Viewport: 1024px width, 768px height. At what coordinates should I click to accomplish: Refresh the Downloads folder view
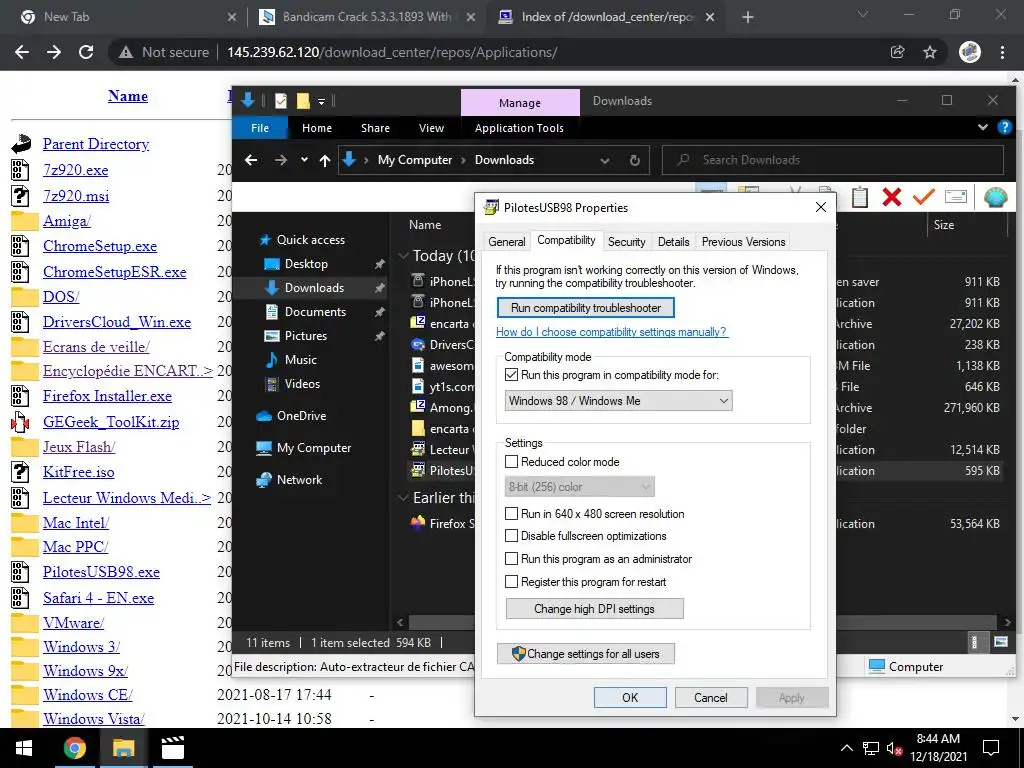tap(634, 160)
